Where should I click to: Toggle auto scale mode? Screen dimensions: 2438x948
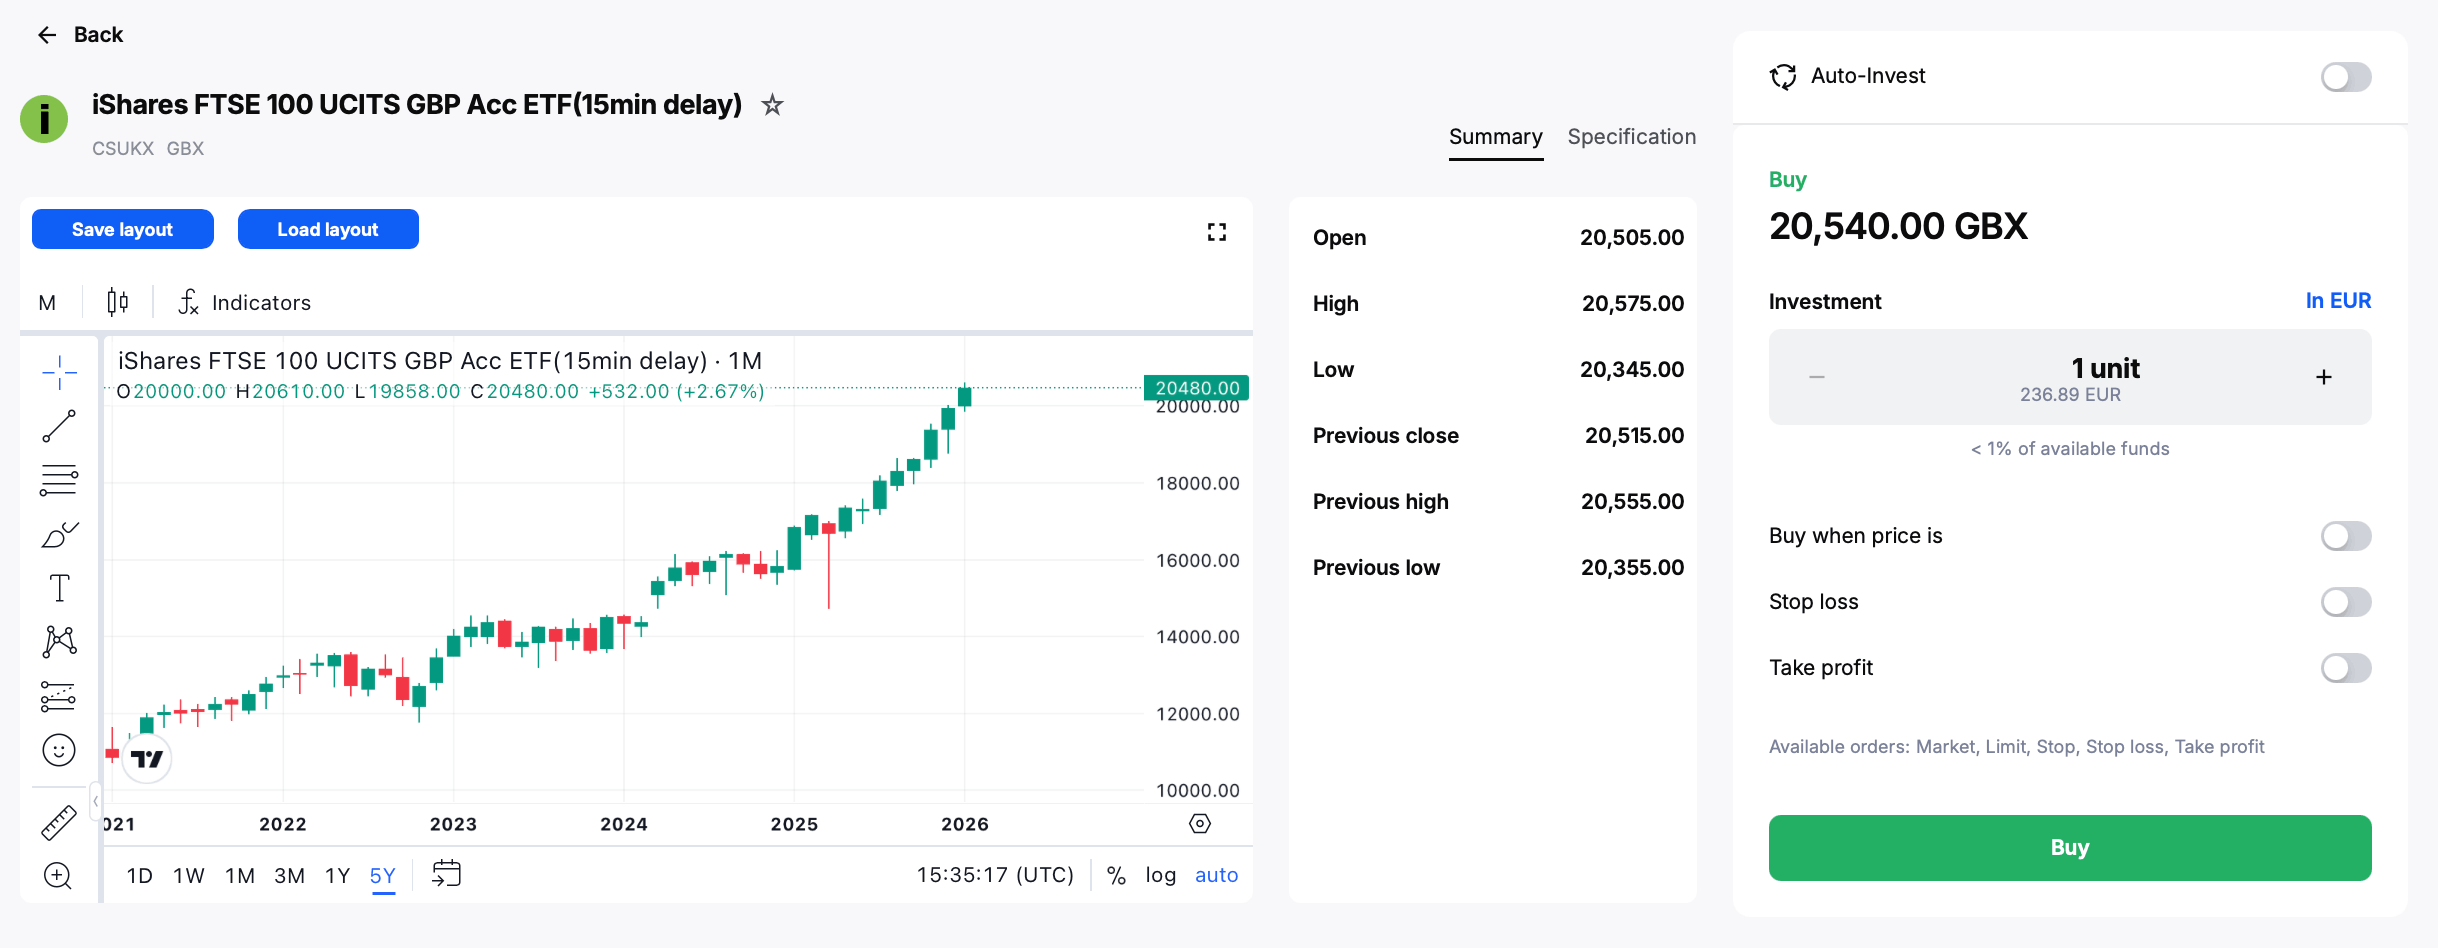click(1216, 875)
